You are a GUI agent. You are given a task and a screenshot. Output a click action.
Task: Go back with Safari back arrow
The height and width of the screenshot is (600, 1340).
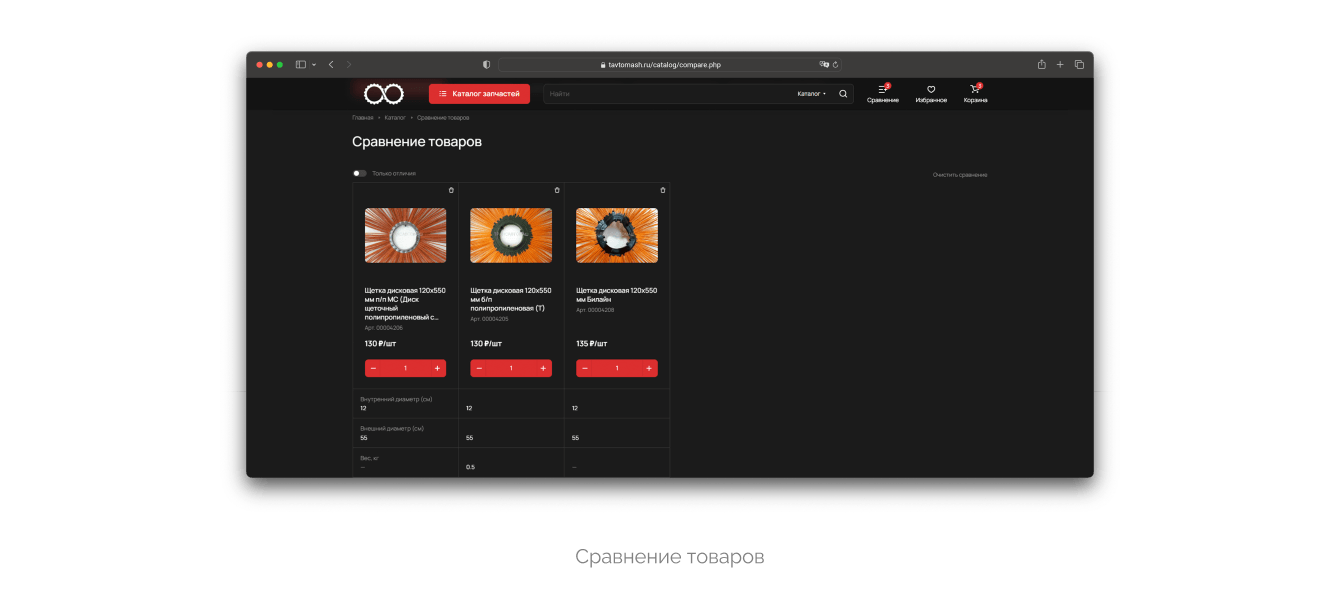[x=331, y=64]
